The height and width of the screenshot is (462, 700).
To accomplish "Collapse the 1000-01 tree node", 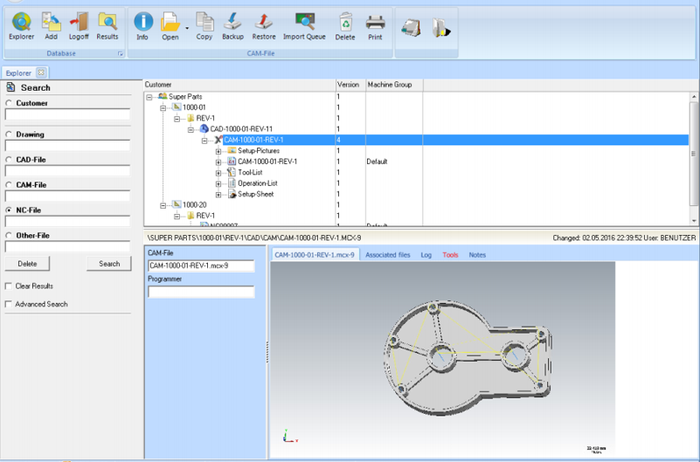I will pyautogui.click(x=163, y=108).
